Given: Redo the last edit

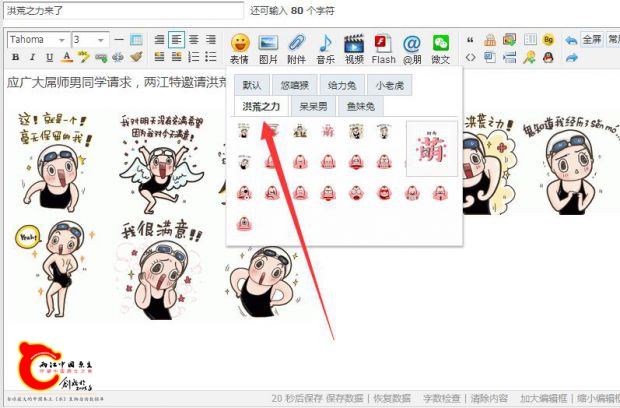Looking at the screenshot, I should 571,58.
